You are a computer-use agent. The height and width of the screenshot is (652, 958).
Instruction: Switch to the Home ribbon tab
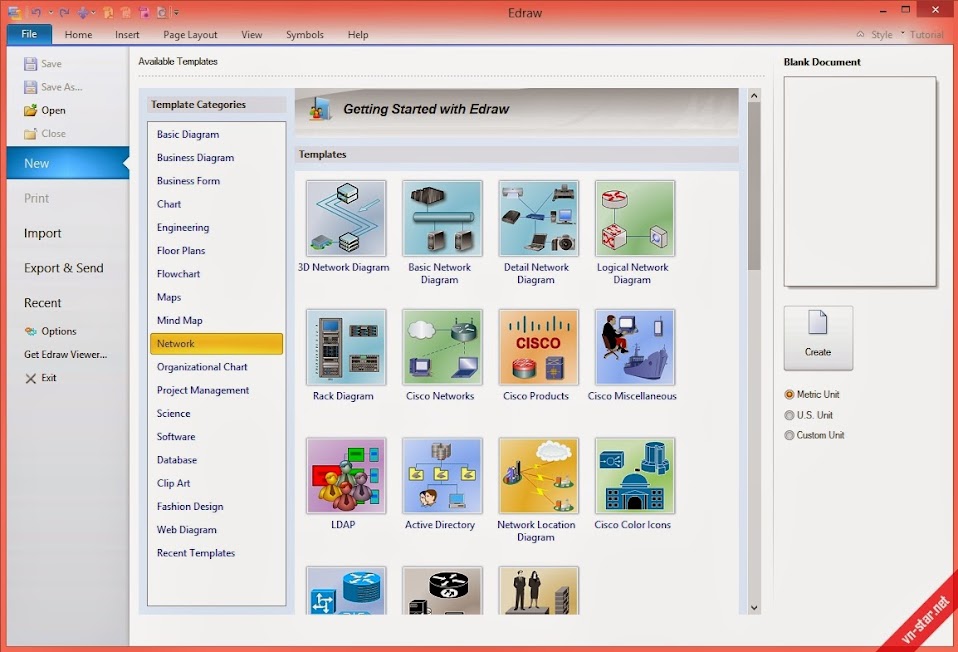click(78, 35)
